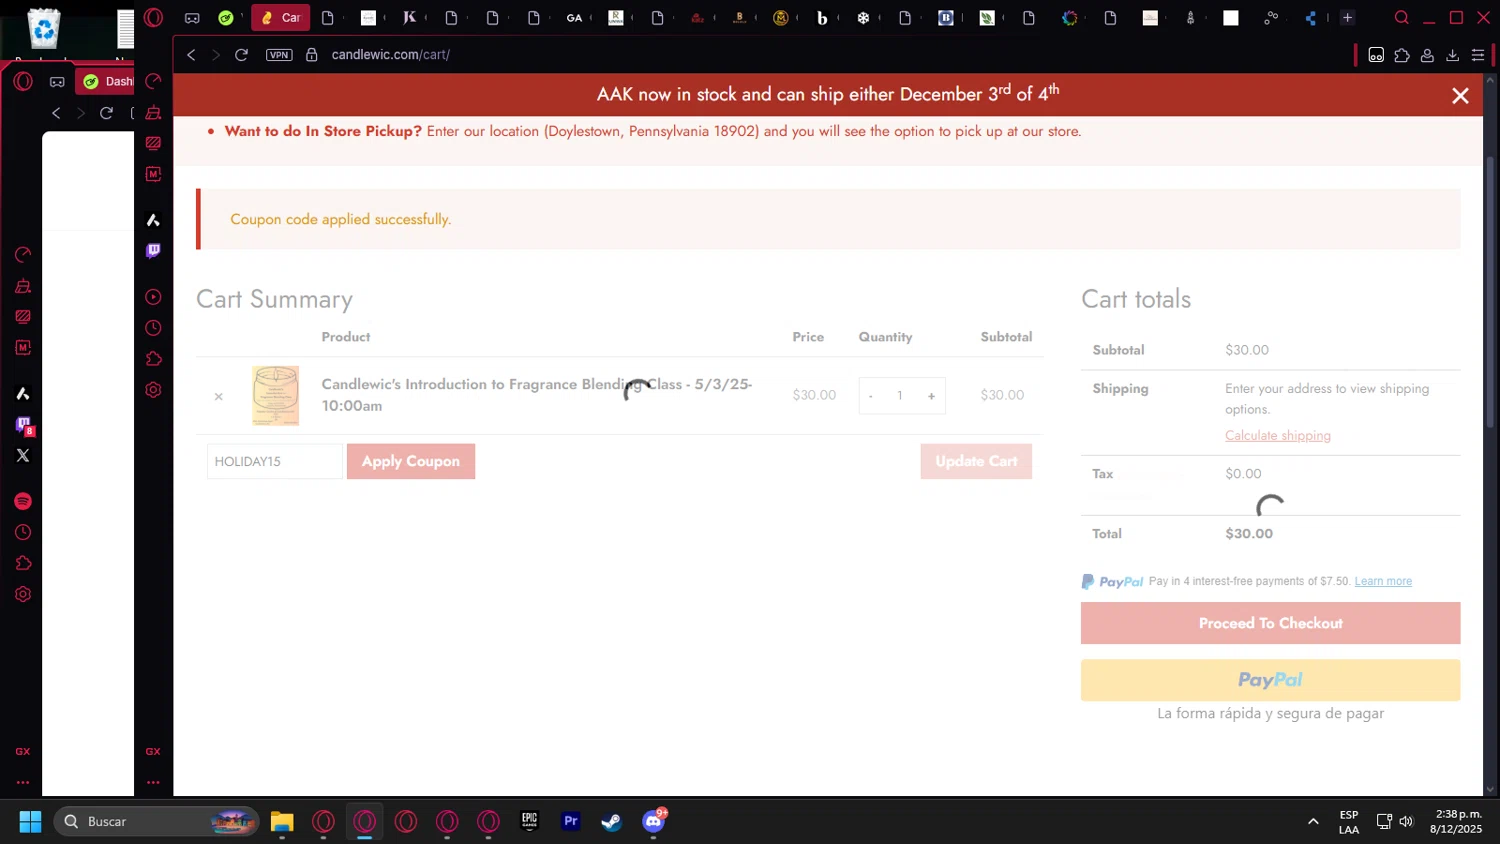The height and width of the screenshot is (844, 1500).
Task: Remove the Fragrance Blending Class from cart
Action: (x=218, y=397)
